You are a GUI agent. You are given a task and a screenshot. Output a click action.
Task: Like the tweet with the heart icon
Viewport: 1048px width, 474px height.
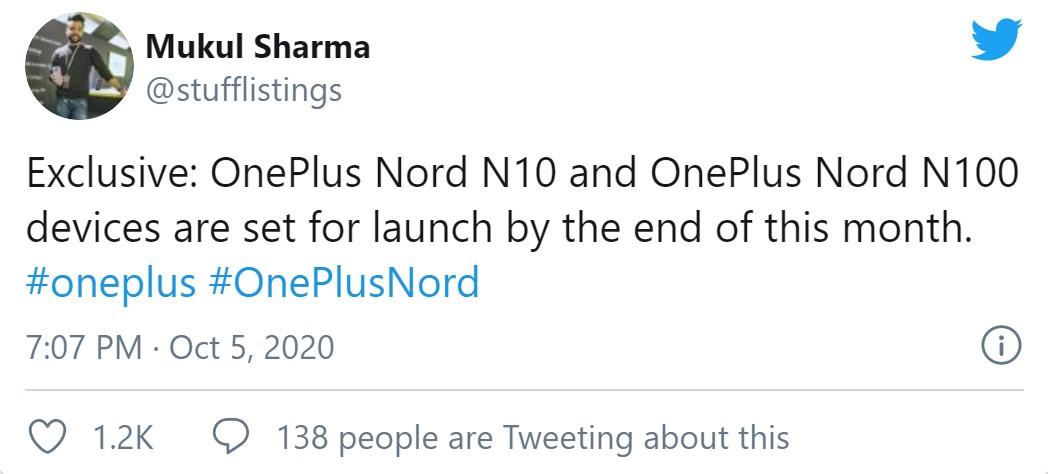click(x=49, y=437)
